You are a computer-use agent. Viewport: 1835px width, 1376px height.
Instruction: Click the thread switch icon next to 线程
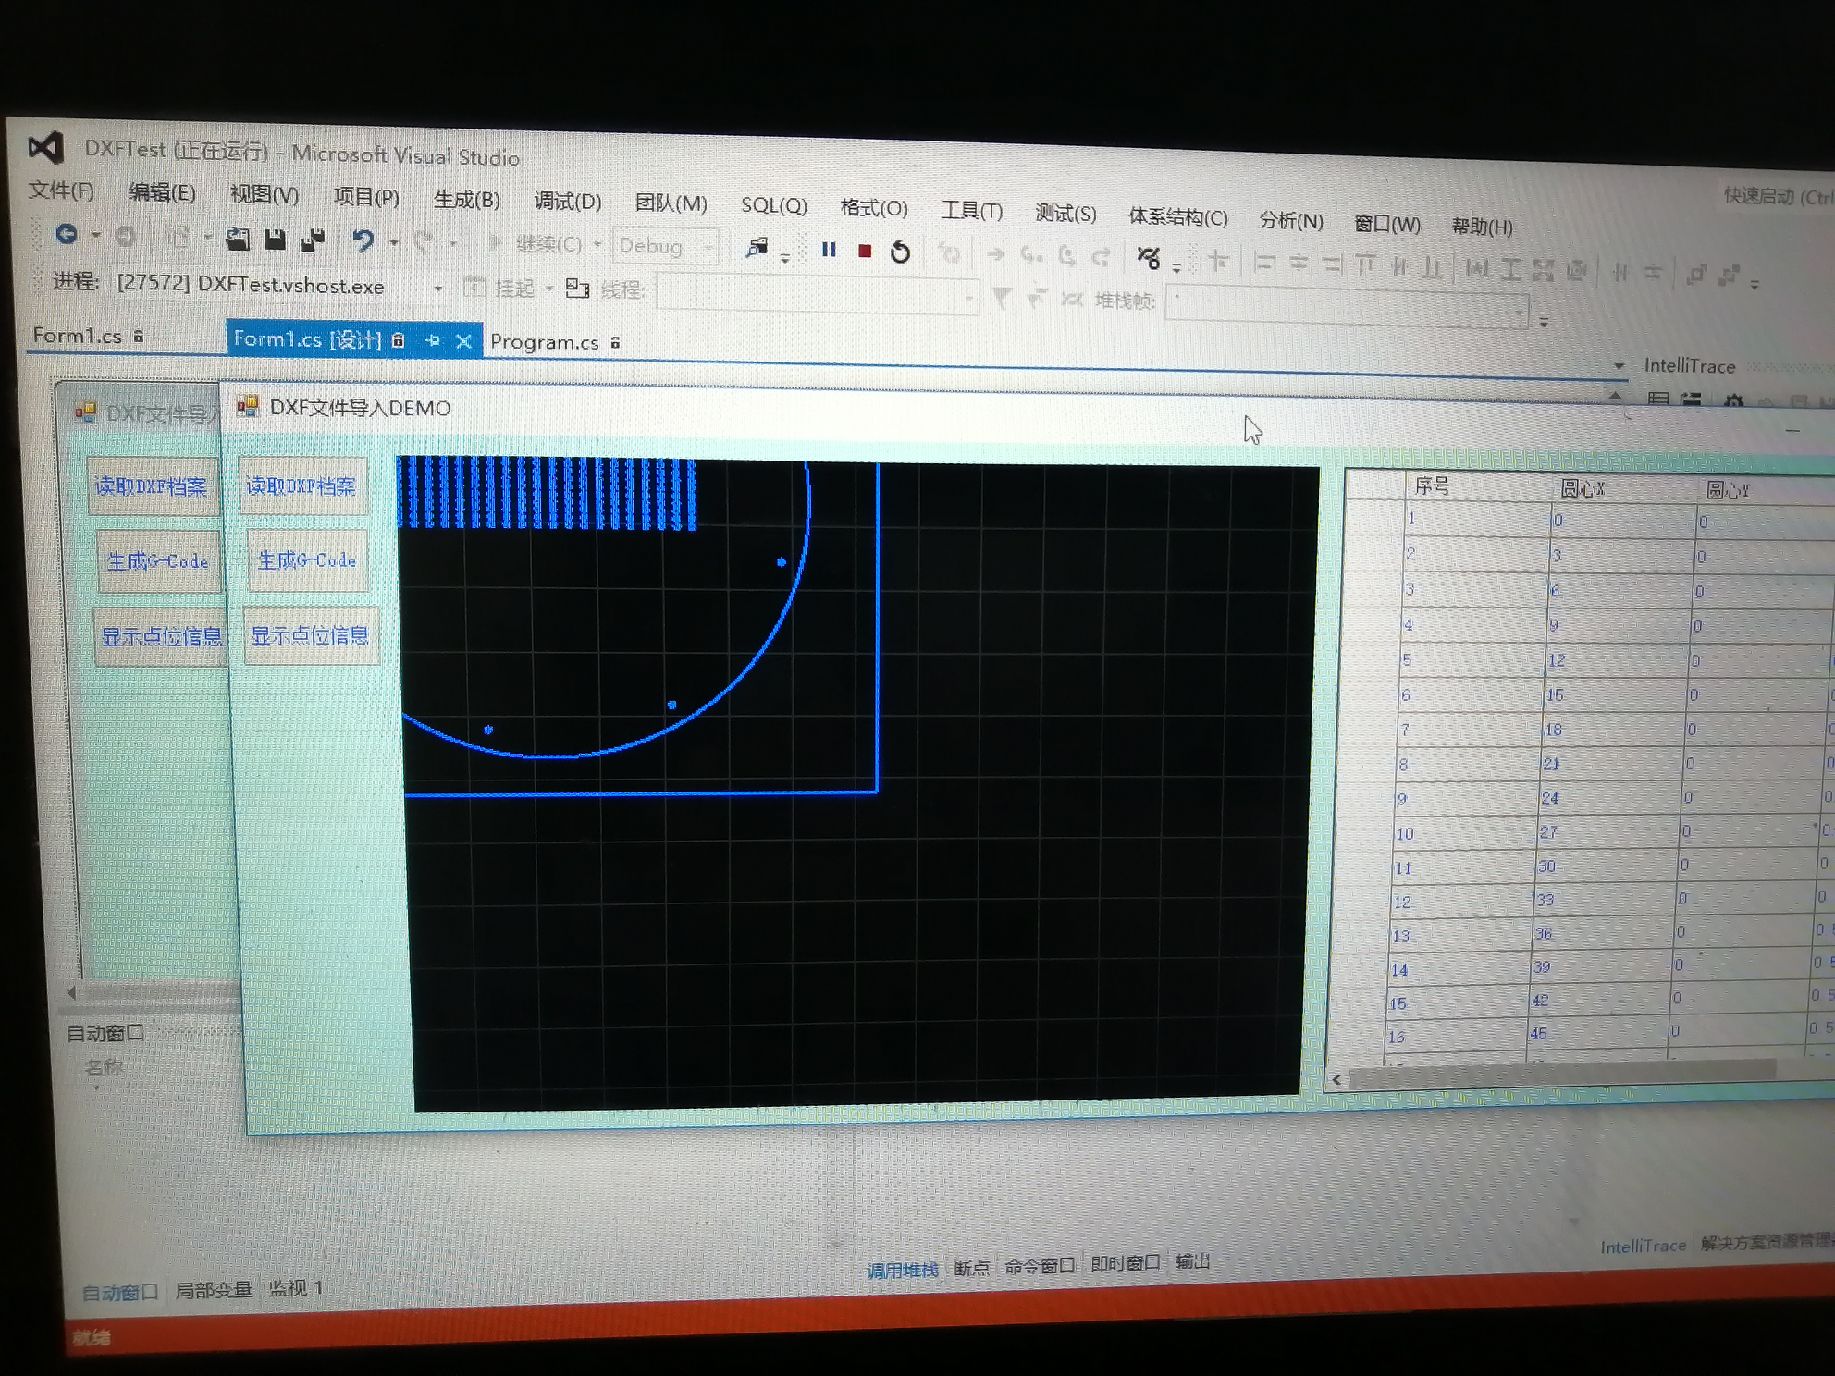click(x=577, y=288)
